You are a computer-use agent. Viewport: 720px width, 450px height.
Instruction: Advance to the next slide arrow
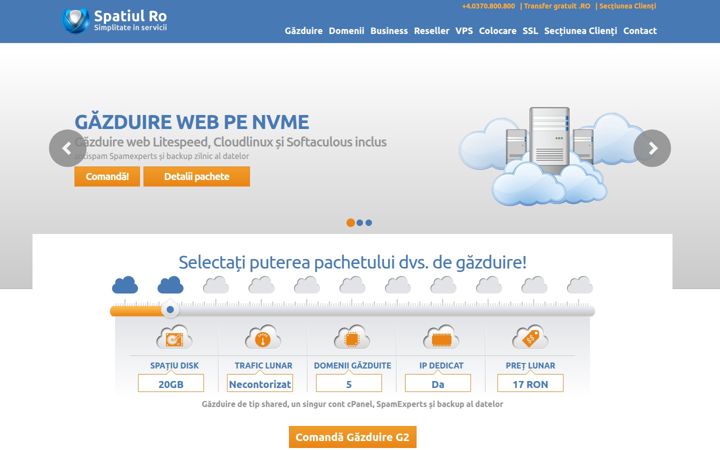(x=652, y=148)
